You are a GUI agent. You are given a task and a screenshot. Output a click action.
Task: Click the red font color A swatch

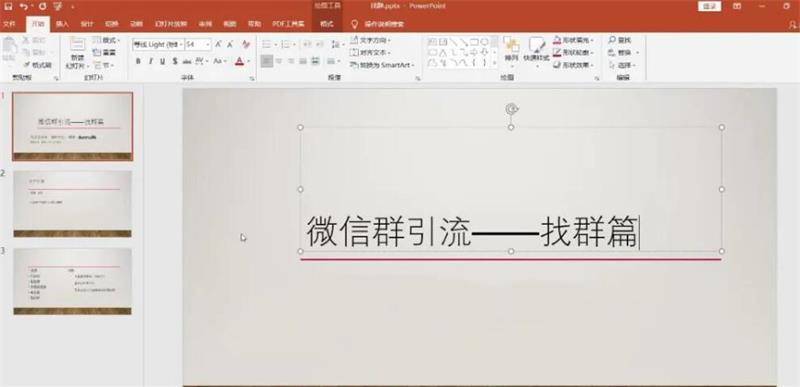click(x=239, y=61)
